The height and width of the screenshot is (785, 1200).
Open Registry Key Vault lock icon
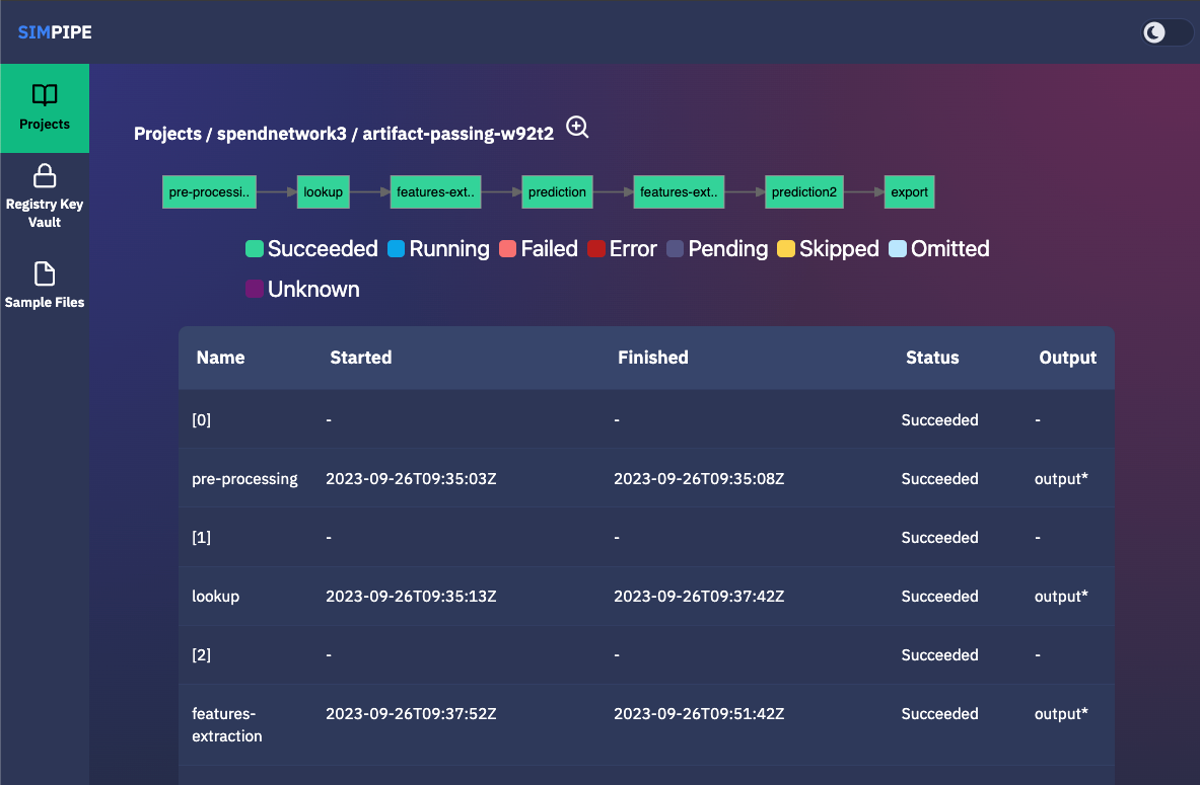[x=44, y=177]
